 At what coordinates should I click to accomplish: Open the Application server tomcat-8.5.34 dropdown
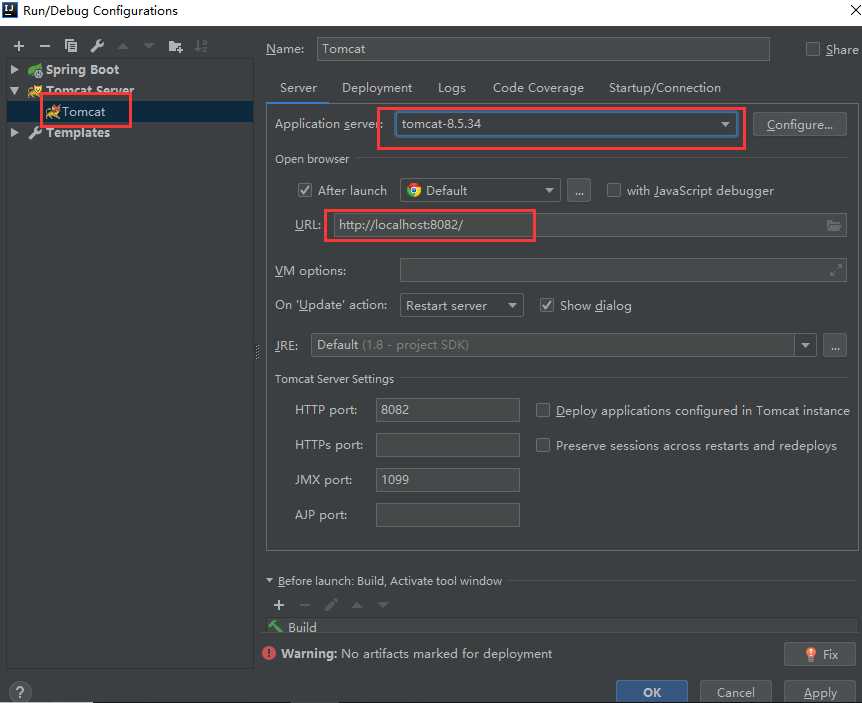(x=566, y=124)
